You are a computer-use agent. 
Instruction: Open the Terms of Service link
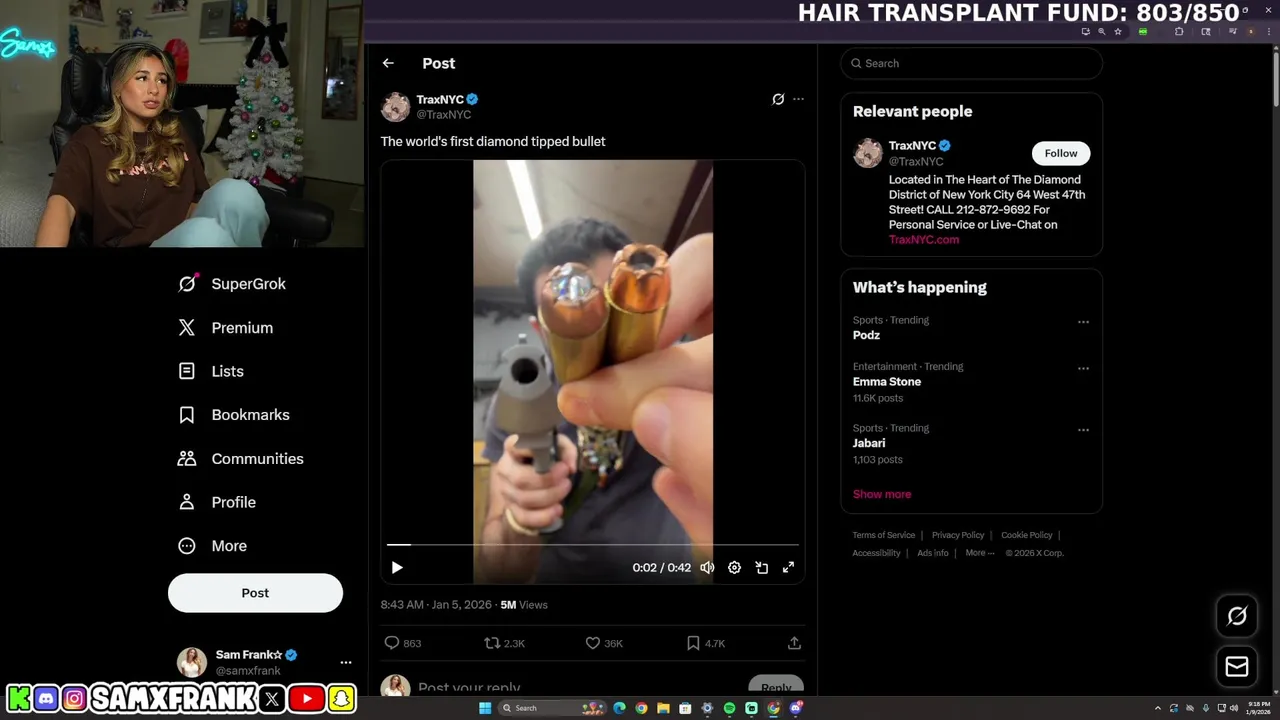pos(884,535)
